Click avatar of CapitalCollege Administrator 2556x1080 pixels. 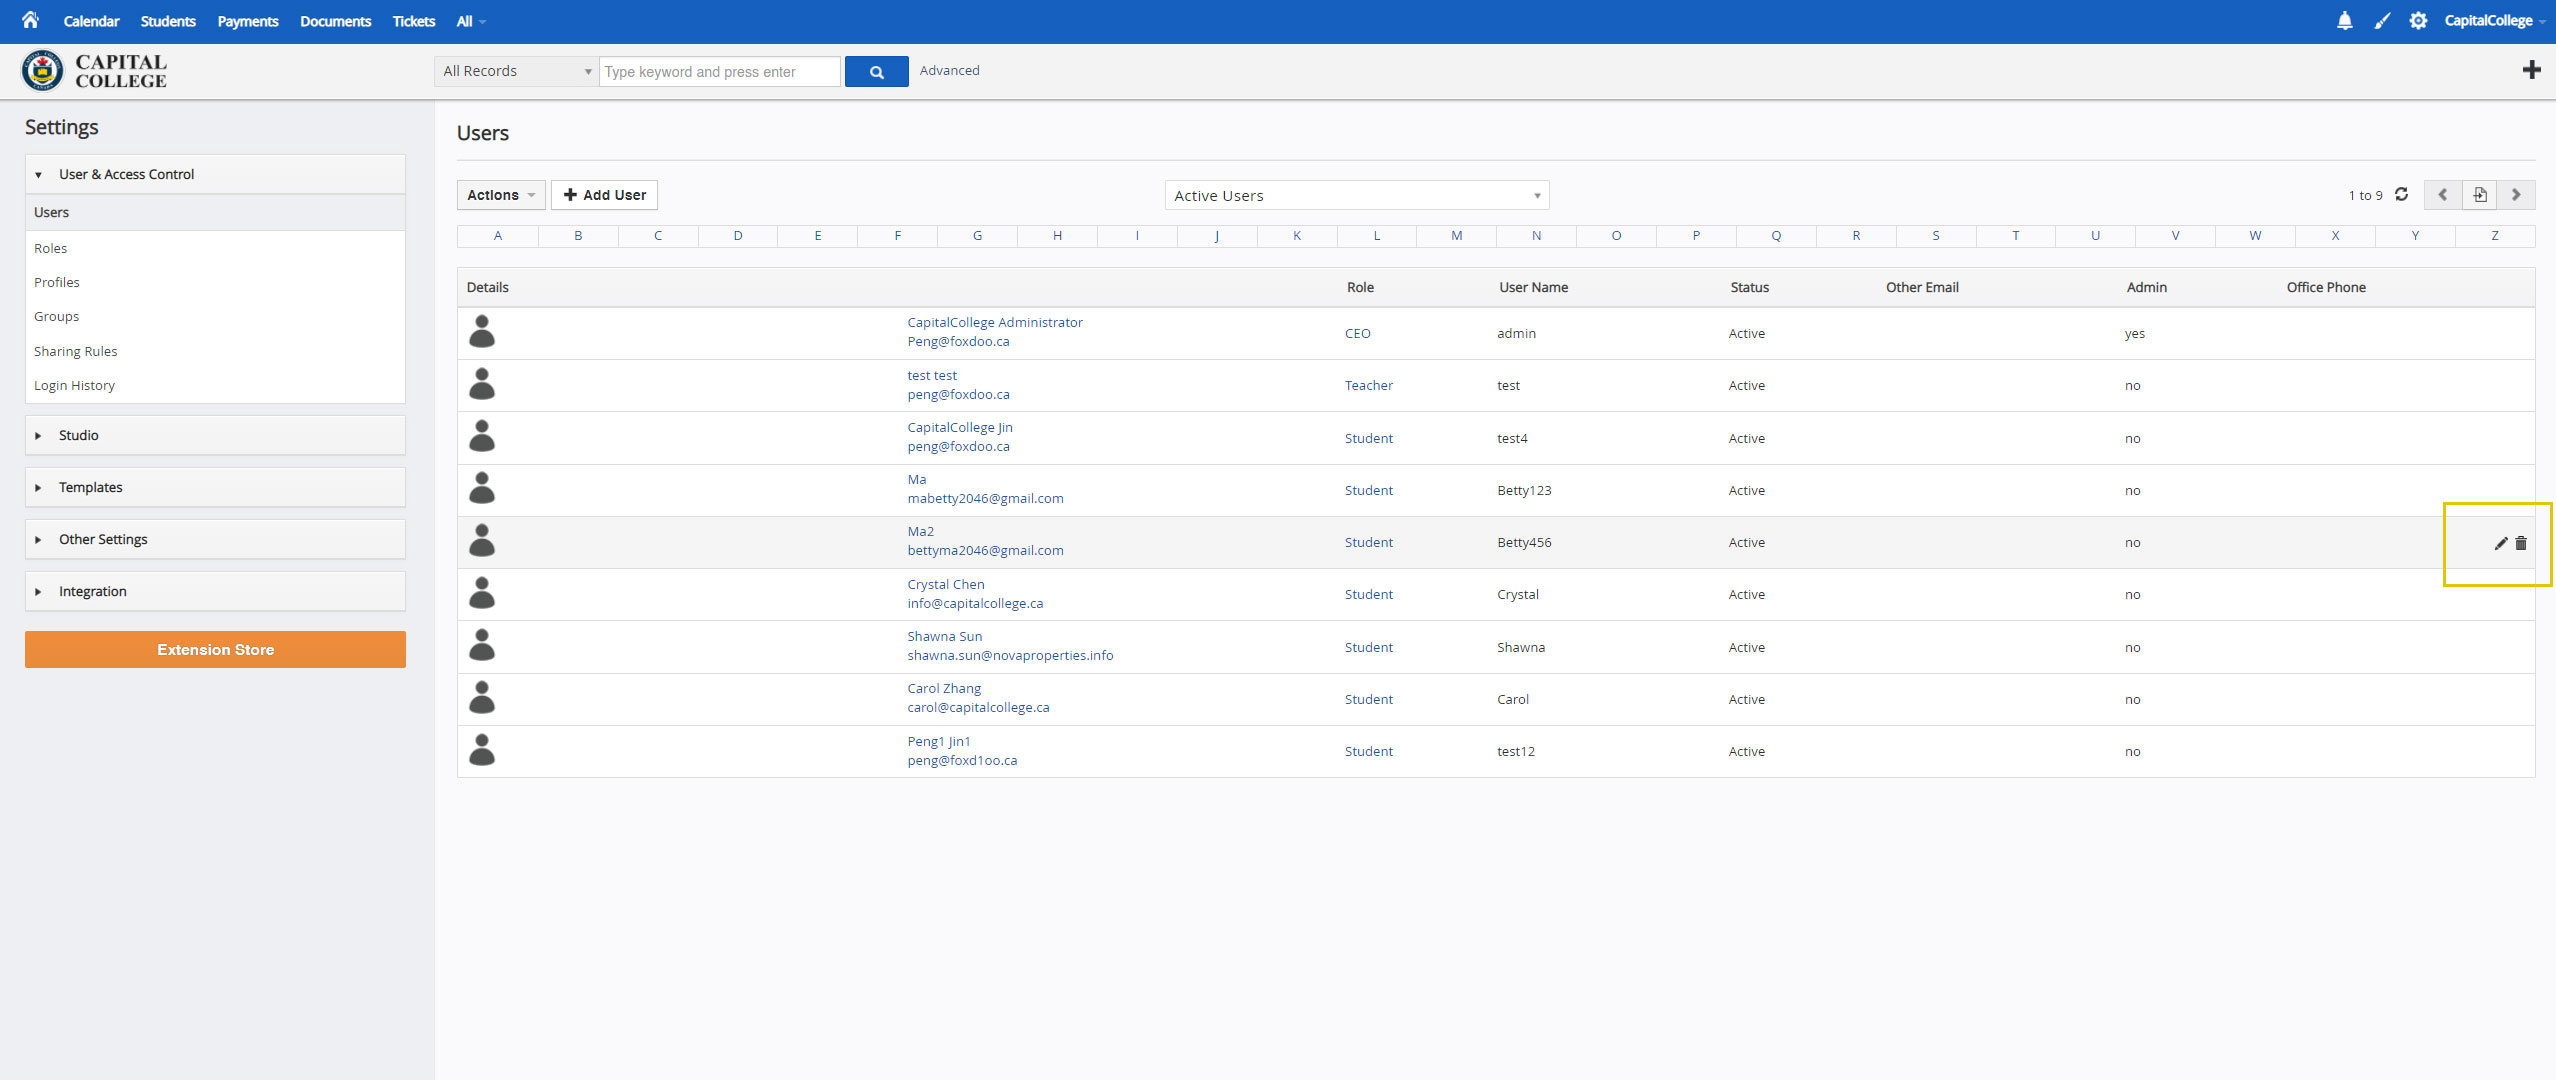(x=482, y=332)
